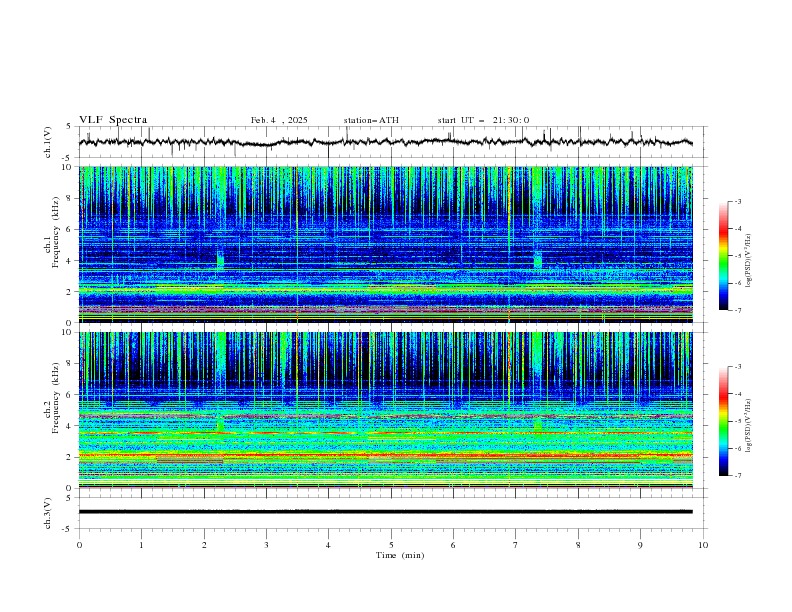Click the '5' tick on time axis
The width and height of the screenshot is (792, 612).
click(x=391, y=545)
